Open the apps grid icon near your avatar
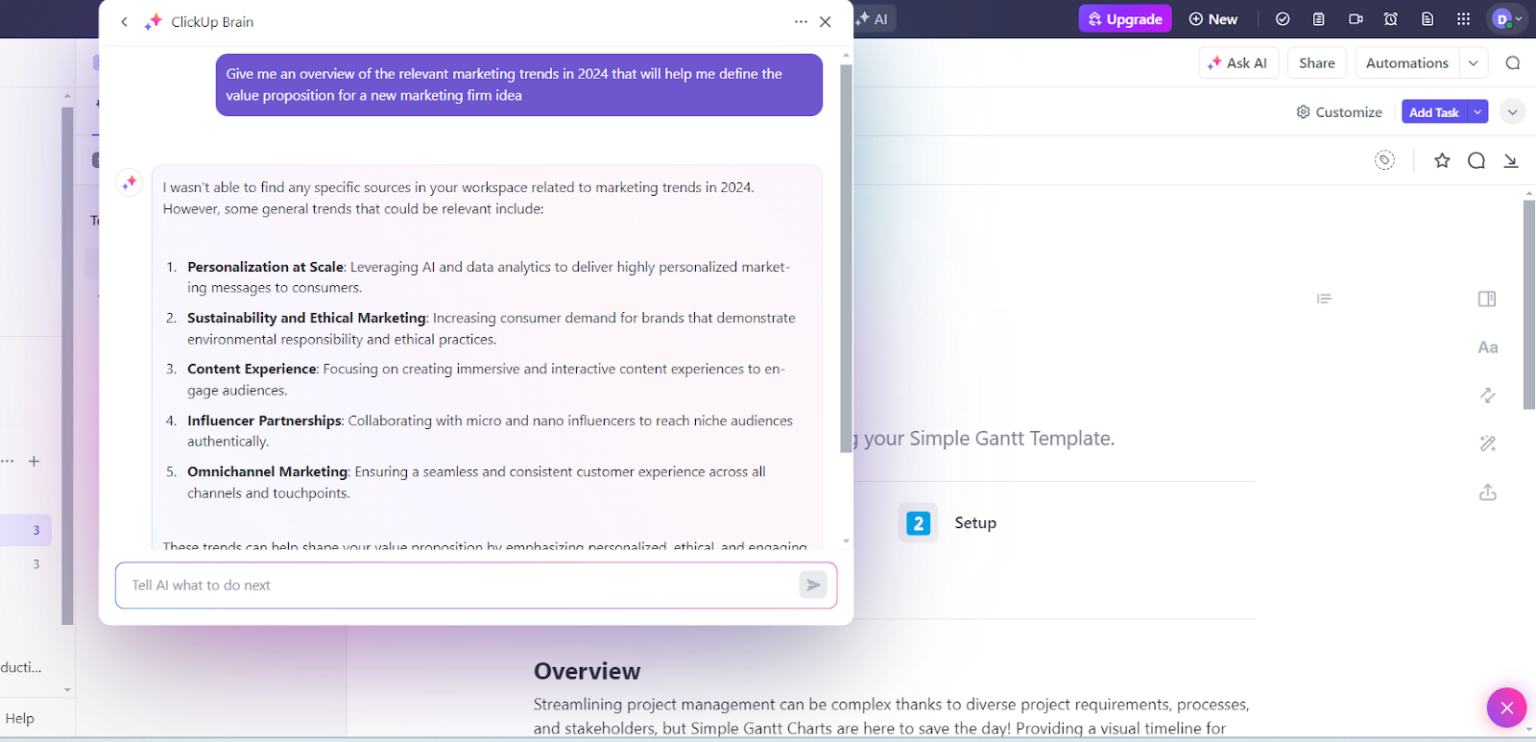Screen dimensions: 1536x742 point(1462,19)
